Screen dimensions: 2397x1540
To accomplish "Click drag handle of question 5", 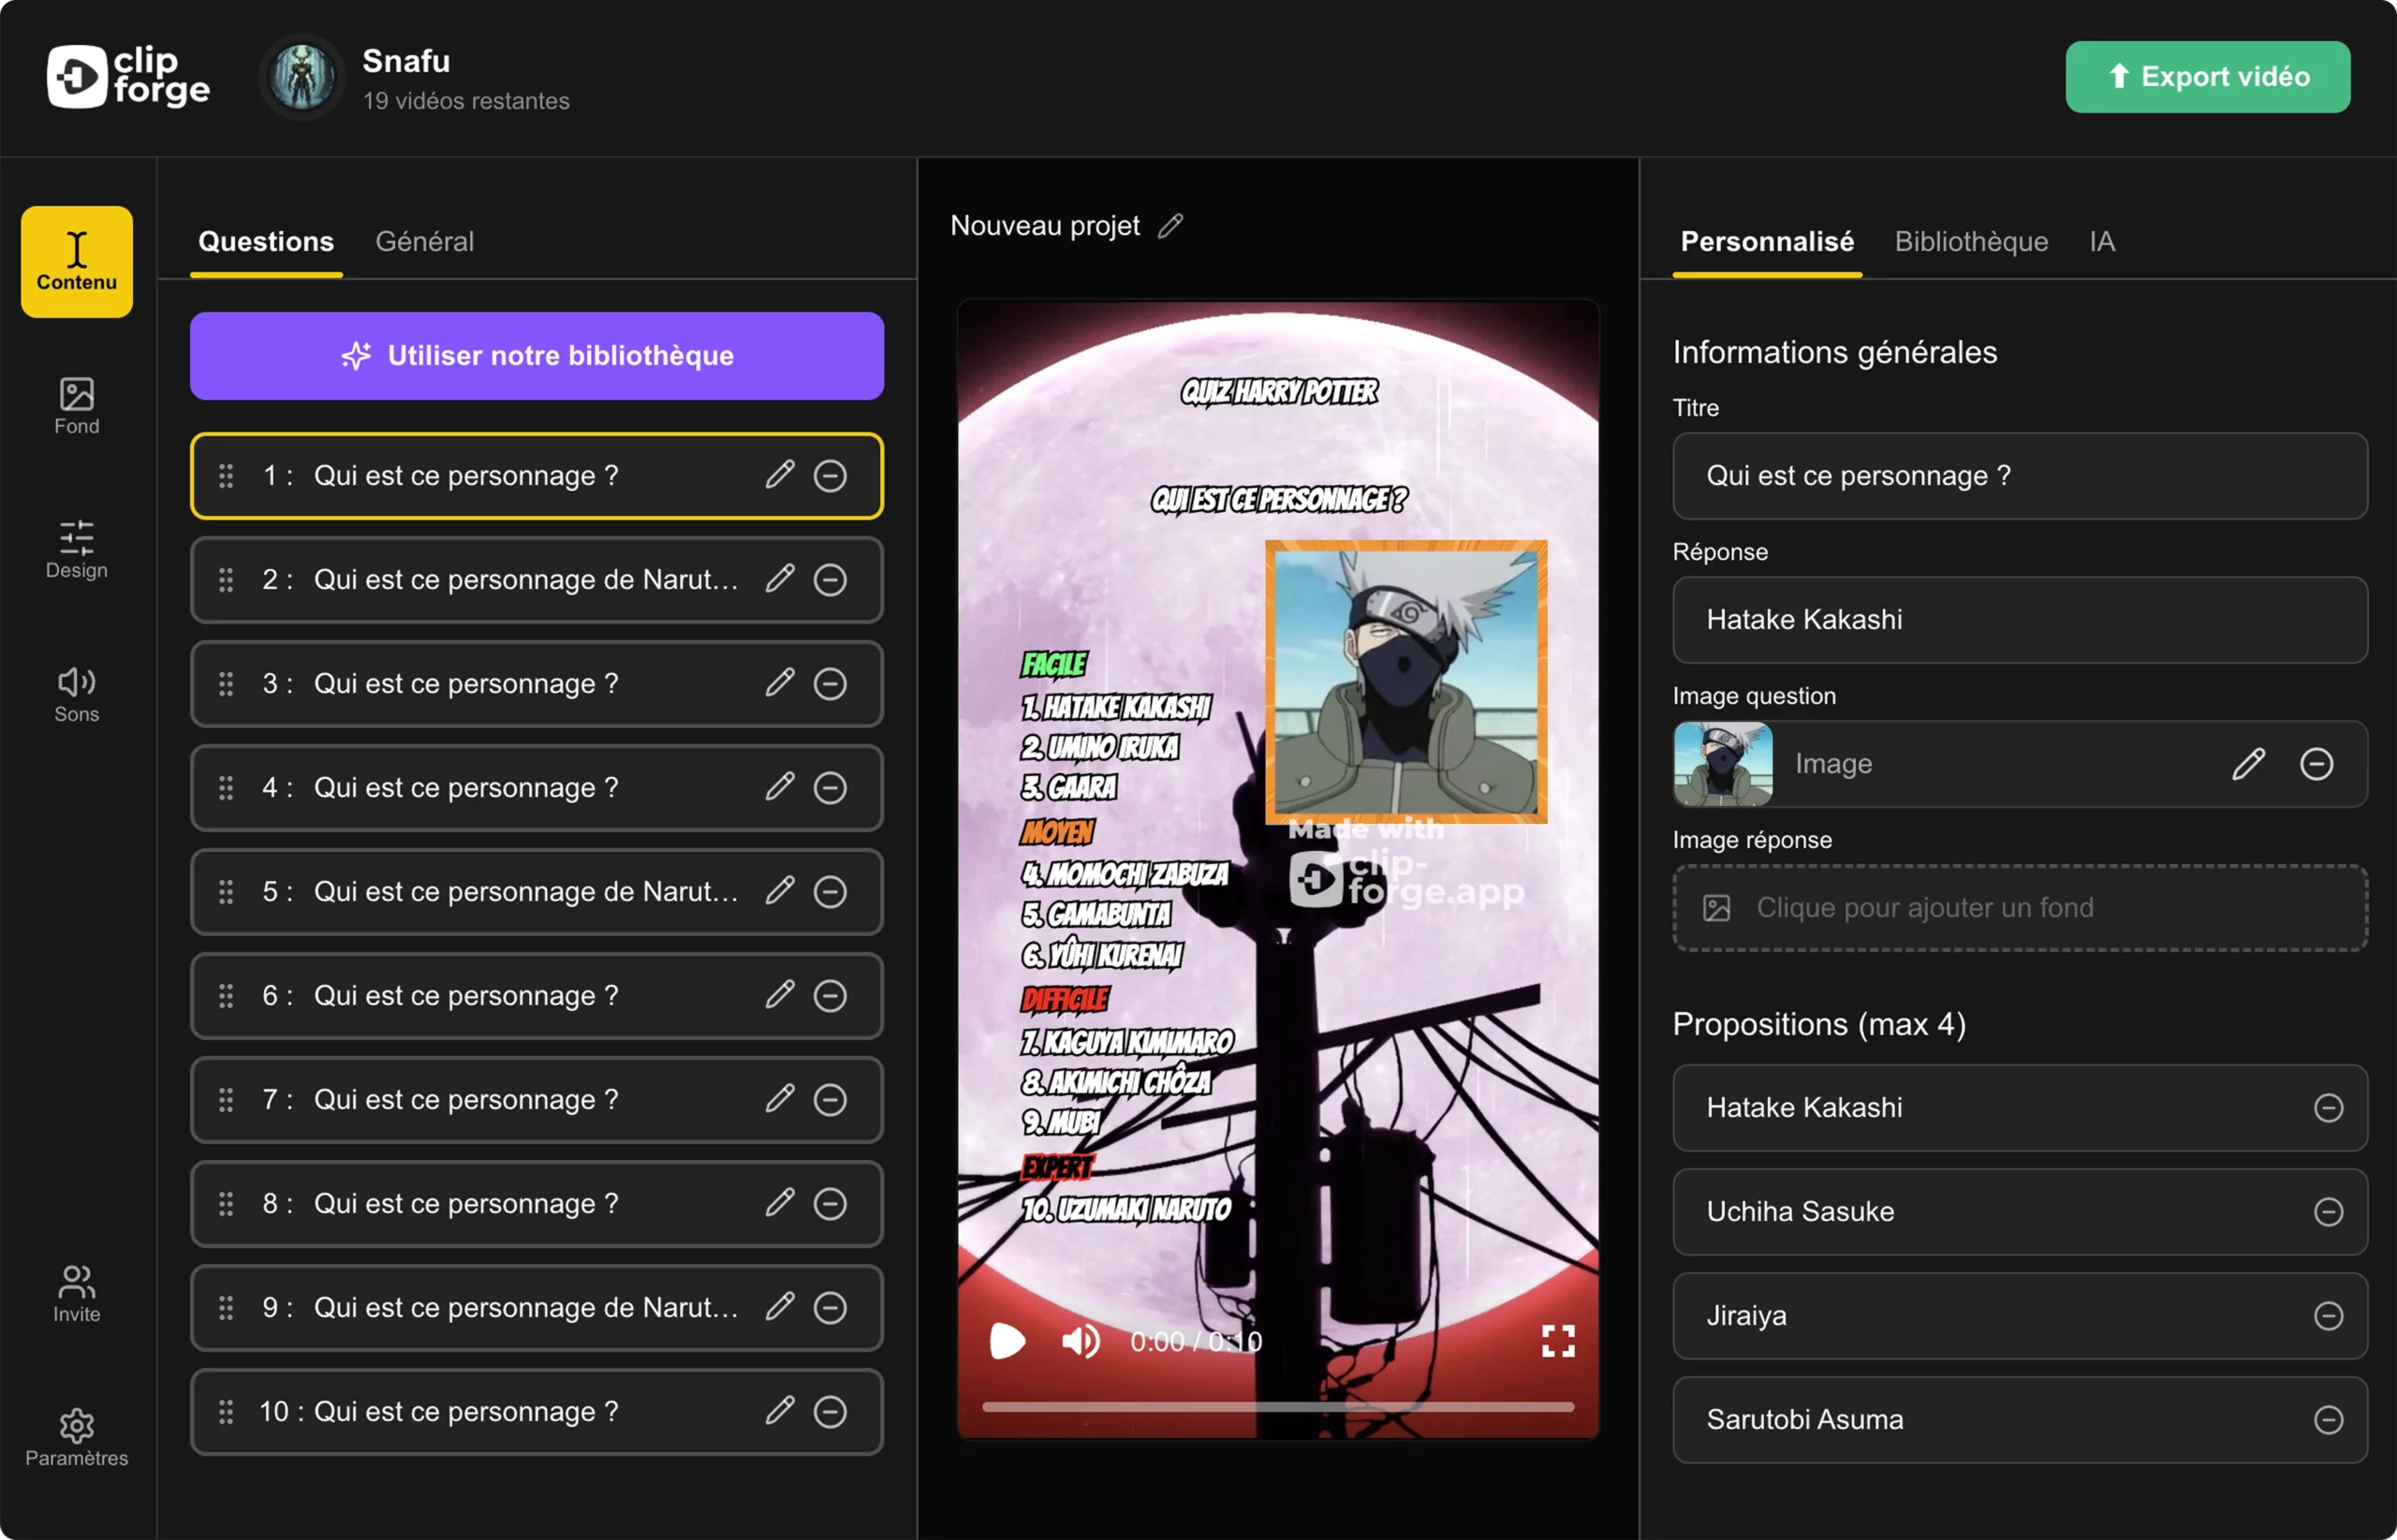I will tap(226, 891).
